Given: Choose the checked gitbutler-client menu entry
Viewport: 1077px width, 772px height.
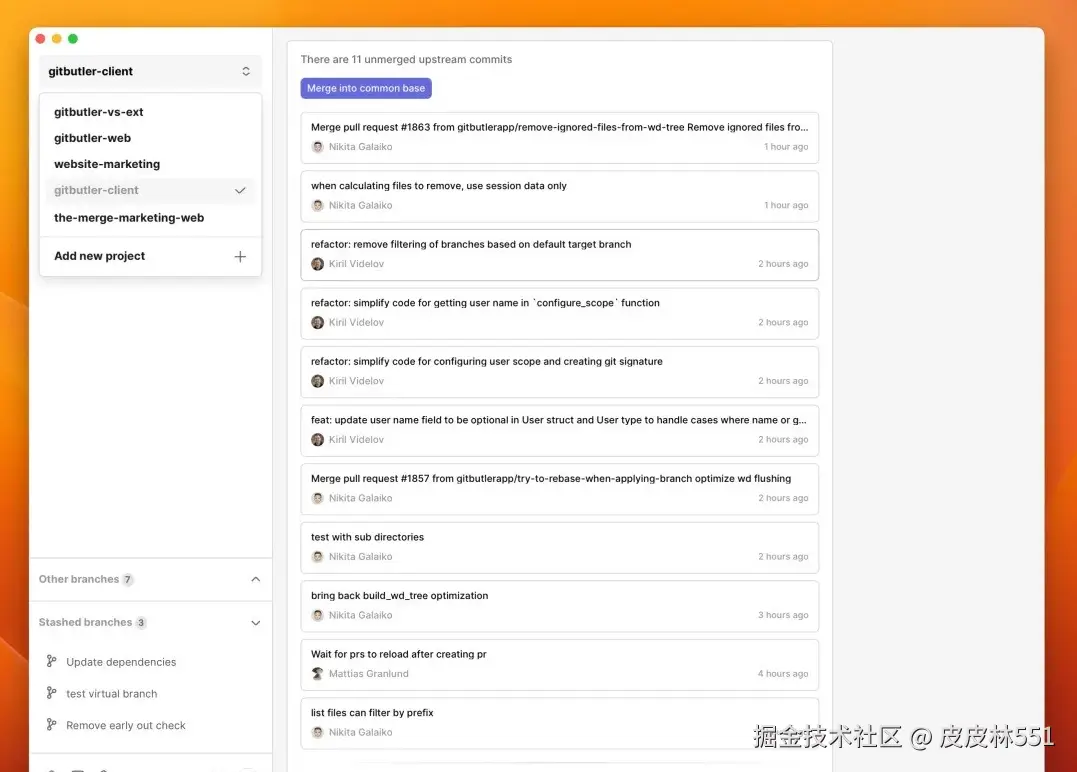Looking at the screenshot, I should [x=150, y=190].
